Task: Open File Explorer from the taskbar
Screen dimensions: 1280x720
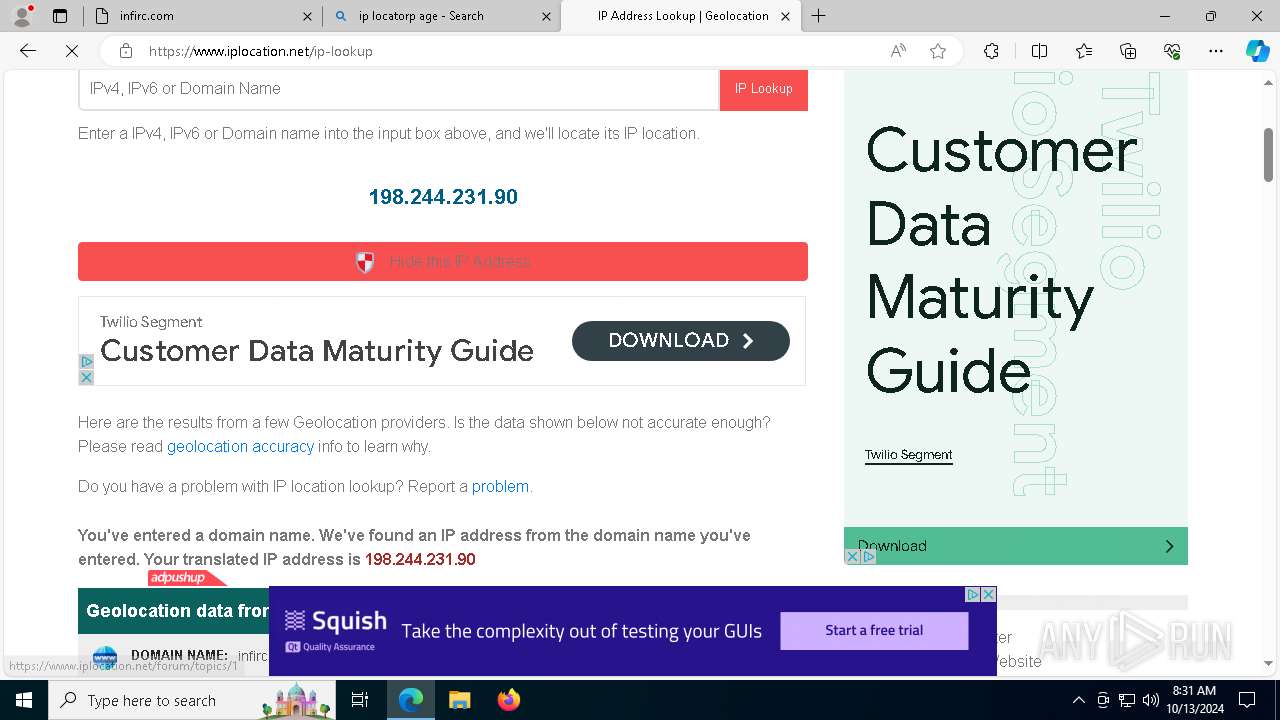Action: coord(459,700)
